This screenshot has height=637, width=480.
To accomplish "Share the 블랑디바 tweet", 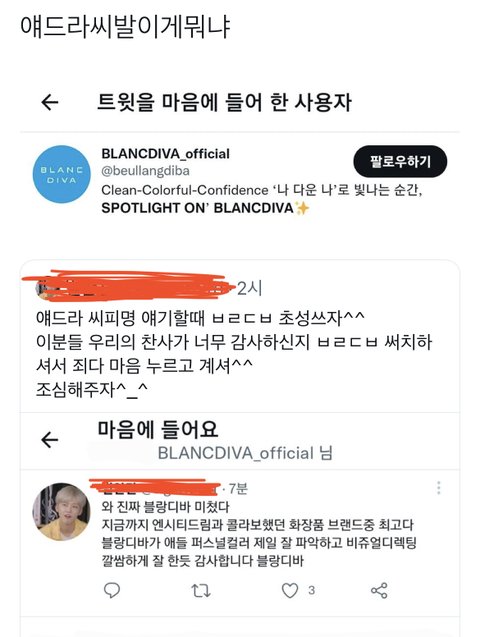I will 379,590.
